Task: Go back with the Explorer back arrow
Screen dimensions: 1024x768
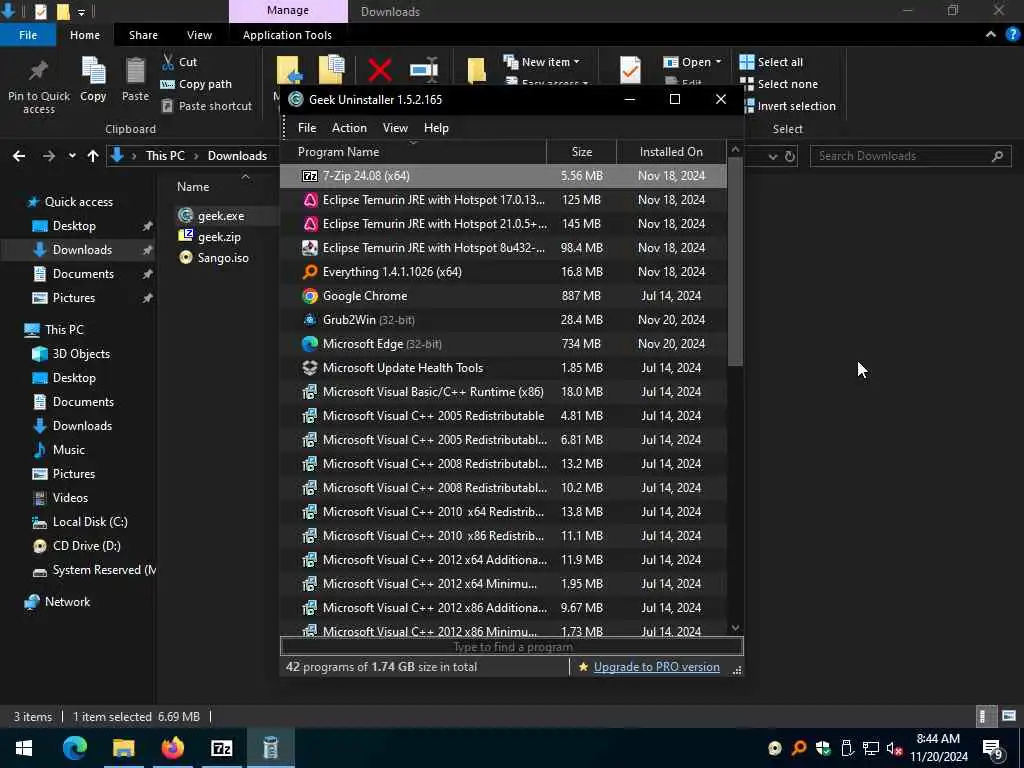Action: (x=19, y=156)
